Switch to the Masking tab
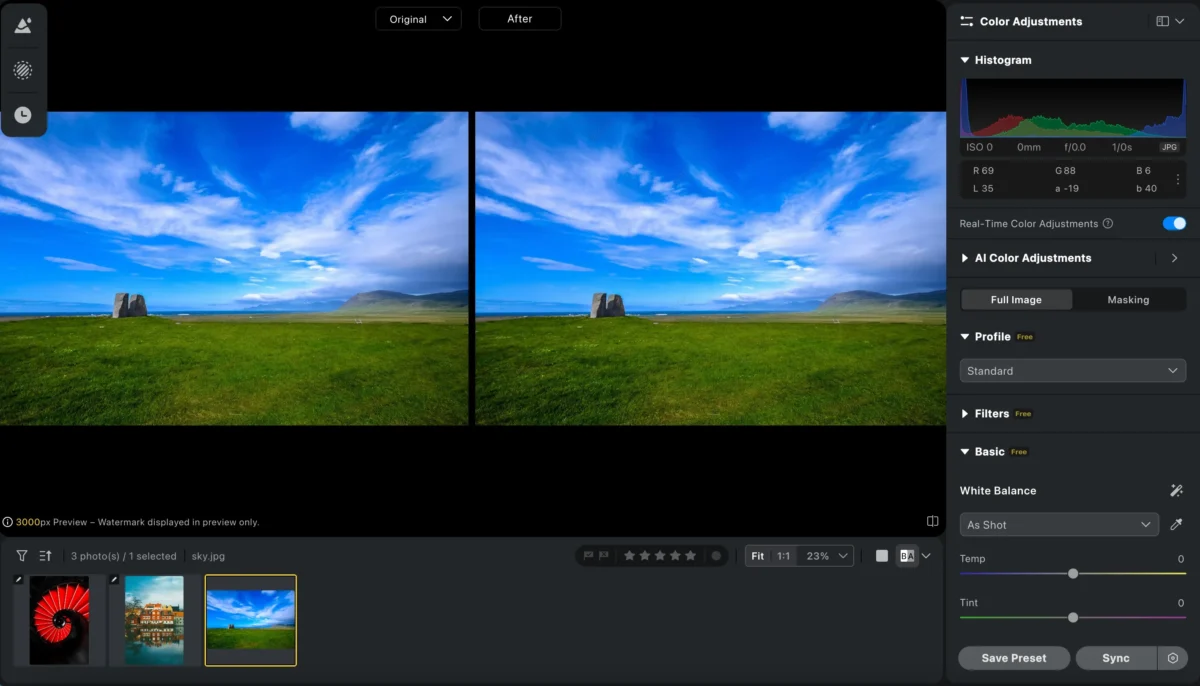Viewport: 1200px width, 686px height. [x=1128, y=300]
